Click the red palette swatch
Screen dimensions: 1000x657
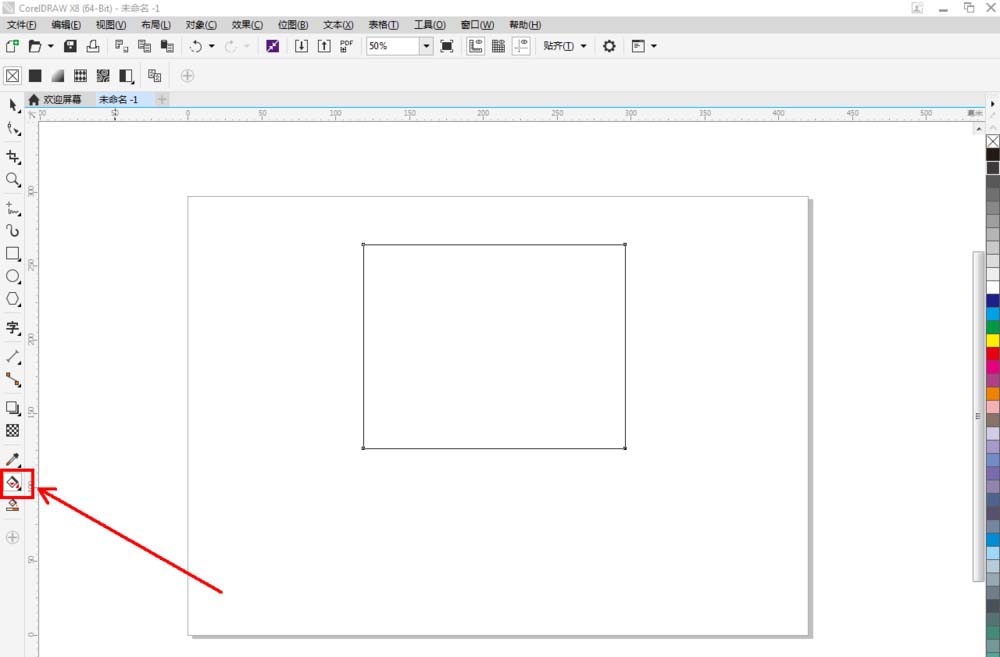992,353
